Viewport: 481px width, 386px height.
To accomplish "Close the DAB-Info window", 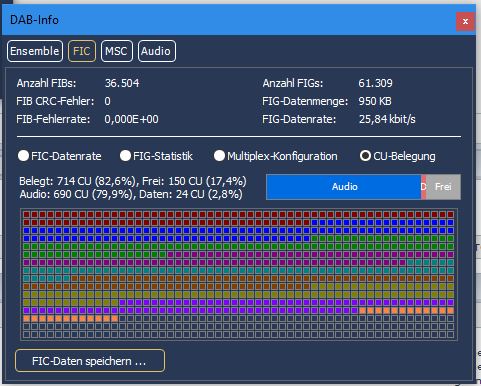I will point(465,22).
